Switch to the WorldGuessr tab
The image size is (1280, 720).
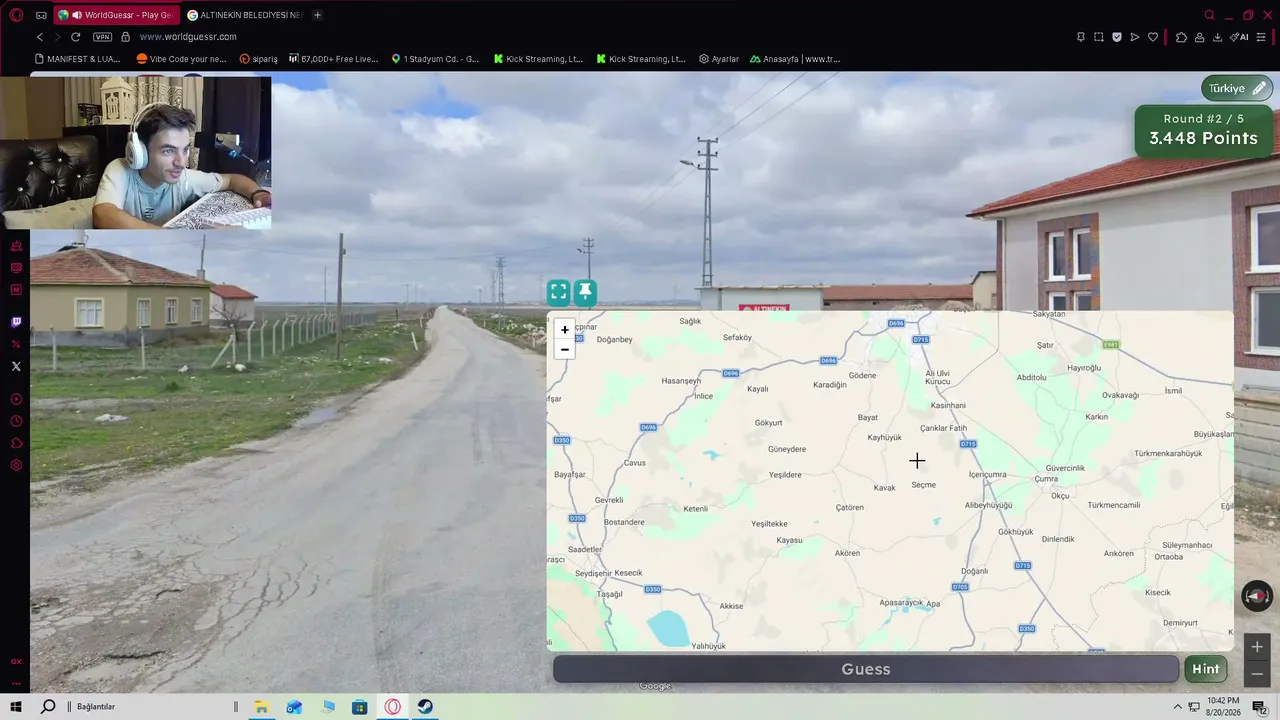pyautogui.click(x=118, y=15)
